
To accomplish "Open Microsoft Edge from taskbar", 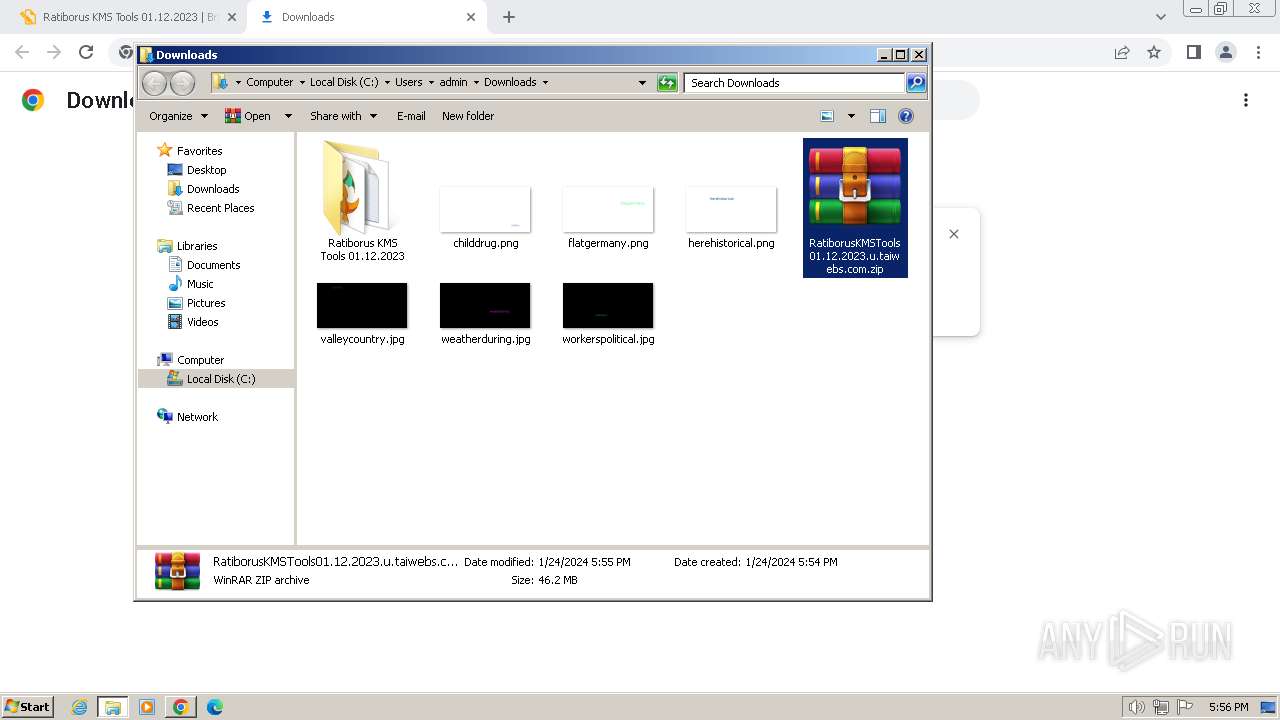I will click(x=214, y=707).
